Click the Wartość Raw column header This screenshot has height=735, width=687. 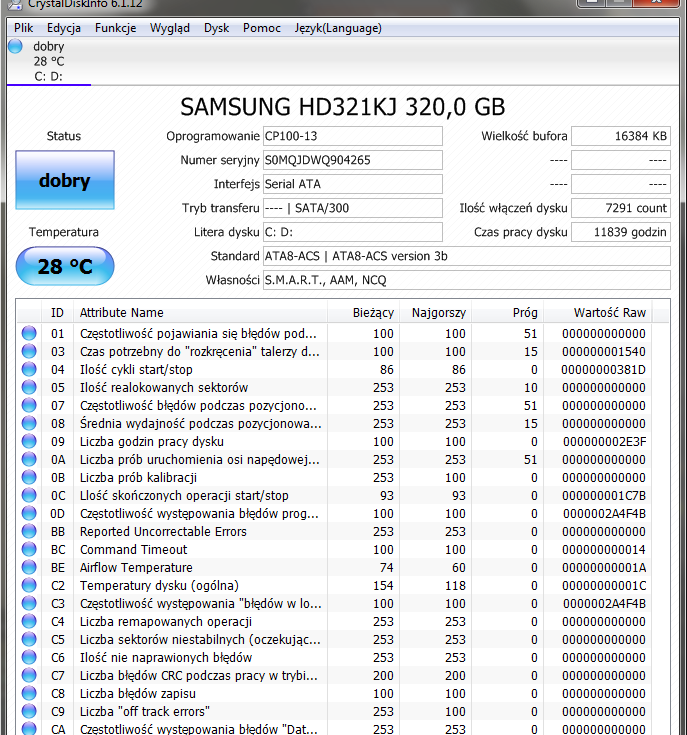(598, 313)
